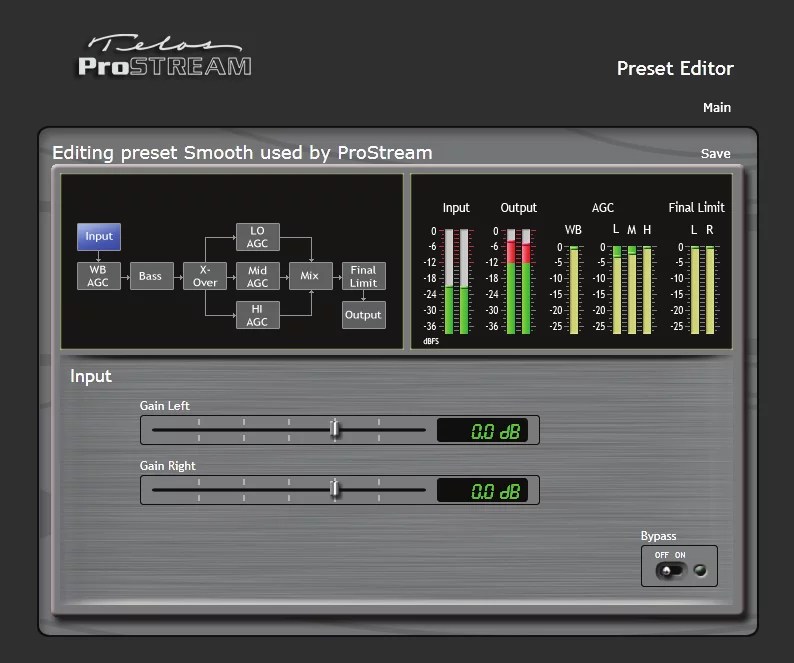
Task: Open the HI AGC block
Action: 257,315
